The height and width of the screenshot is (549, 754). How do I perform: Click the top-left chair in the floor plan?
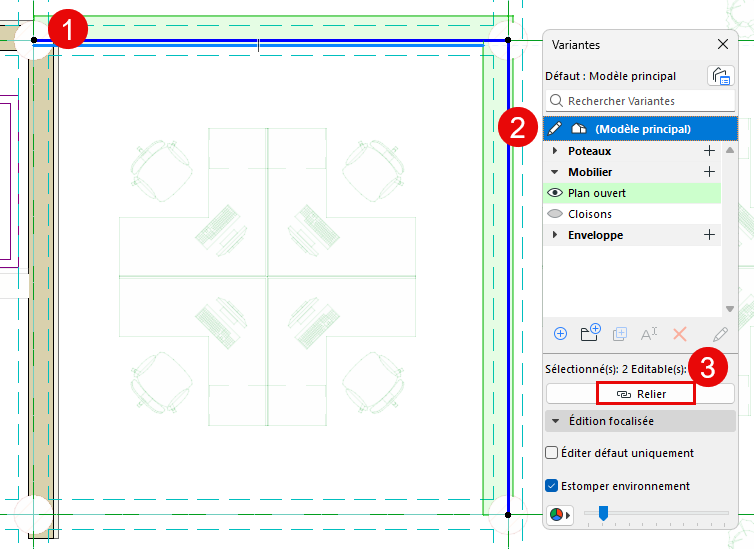(161, 170)
